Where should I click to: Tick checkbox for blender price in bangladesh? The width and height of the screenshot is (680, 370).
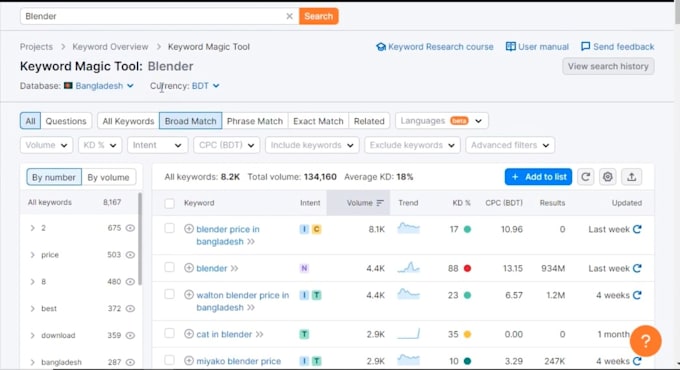click(170, 229)
